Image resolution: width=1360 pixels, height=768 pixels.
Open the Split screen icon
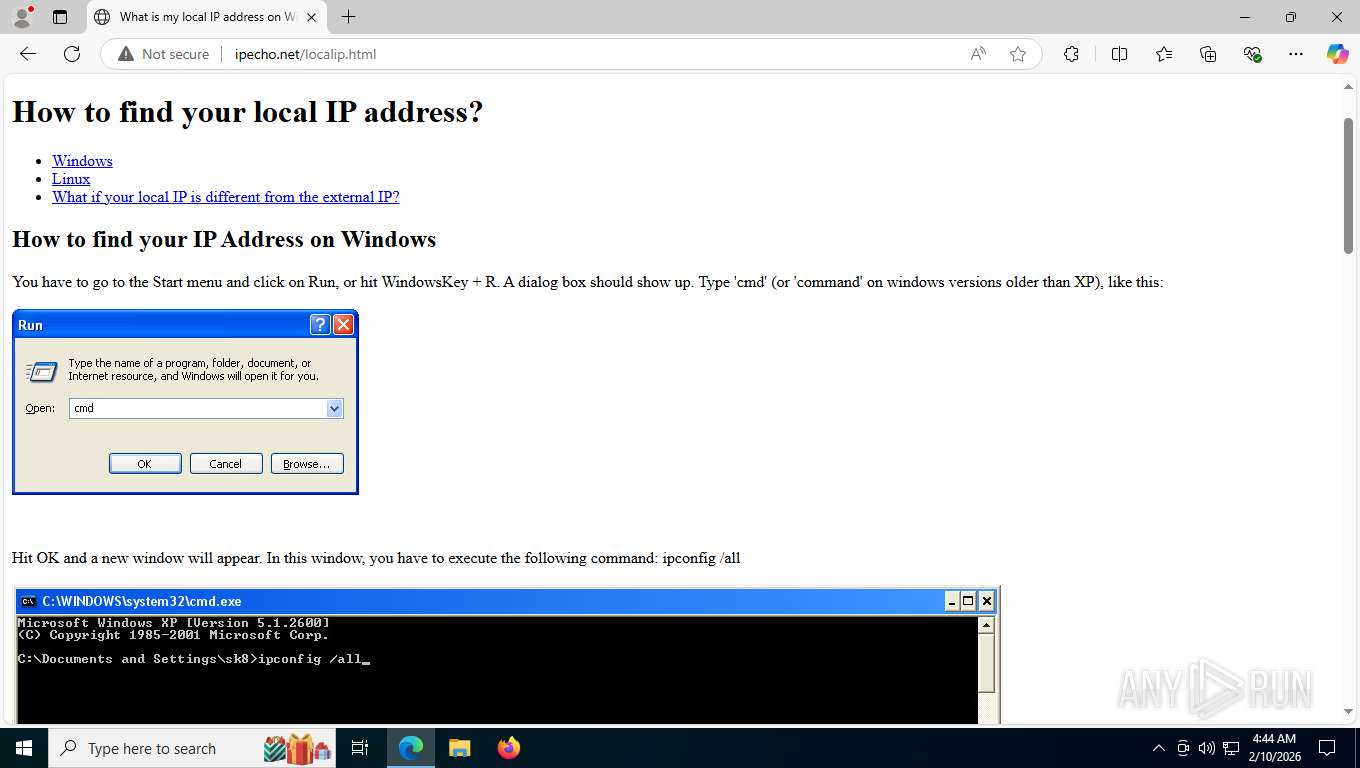1119,54
